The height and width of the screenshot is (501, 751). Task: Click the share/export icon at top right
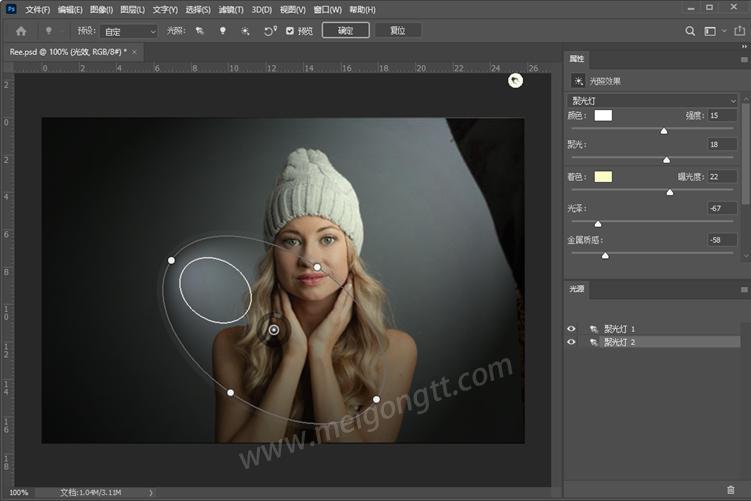click(740, 31)
